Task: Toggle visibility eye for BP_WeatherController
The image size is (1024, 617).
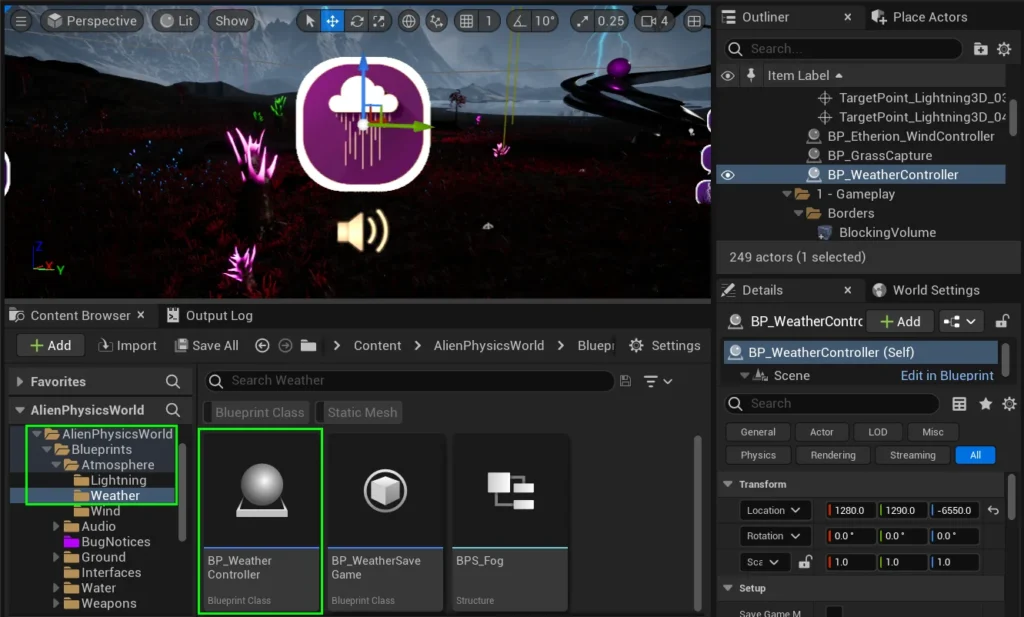Action: (728, 175)
